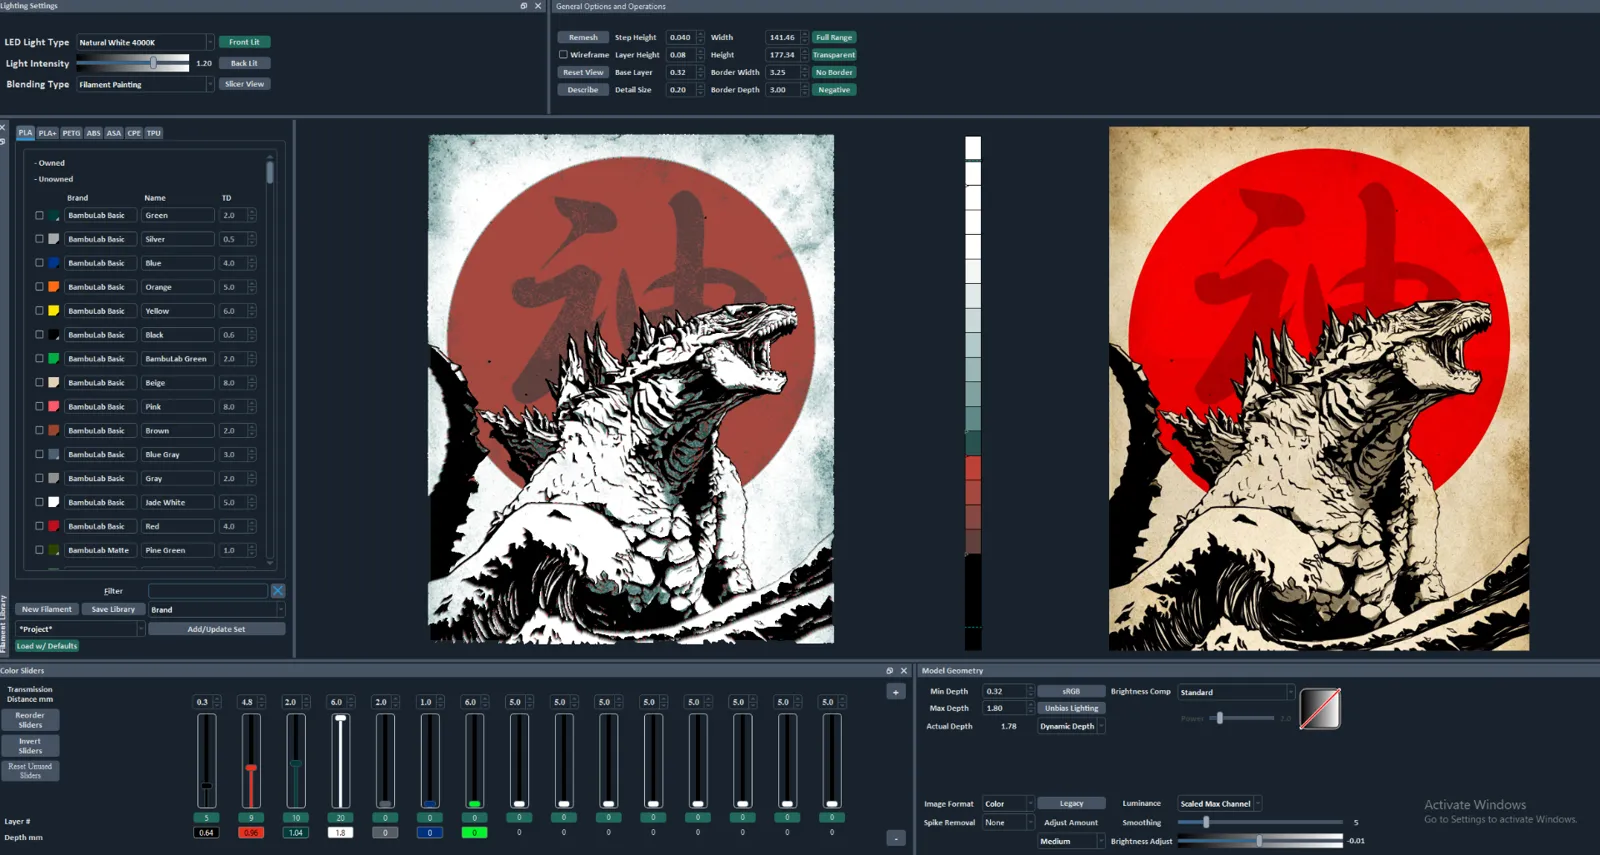Check the Red filament checkbox
The width and height of the screenshot is (1600, 855).
pyautogui.click(x=39, y=526)
